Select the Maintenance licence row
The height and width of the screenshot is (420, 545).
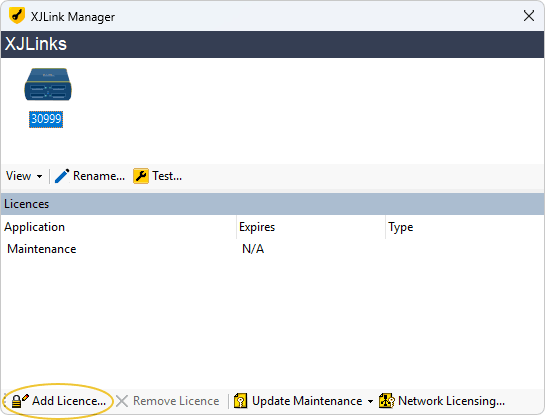click(x=272, y=249)
